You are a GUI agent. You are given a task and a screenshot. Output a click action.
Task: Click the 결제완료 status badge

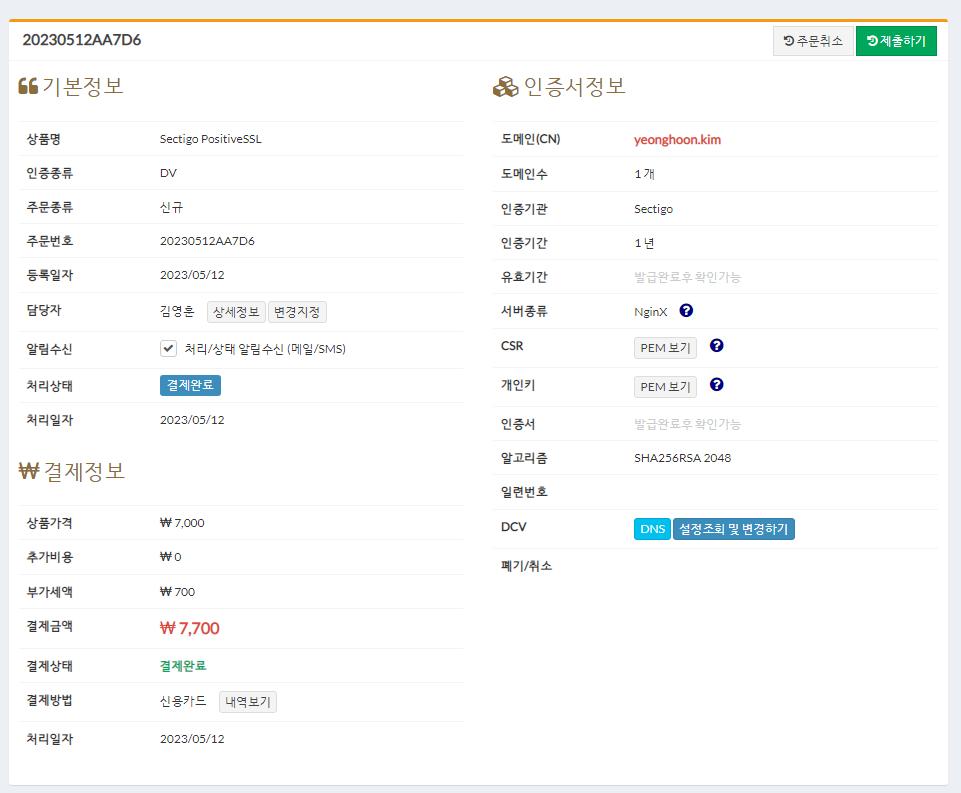click(x=190, y=385)
